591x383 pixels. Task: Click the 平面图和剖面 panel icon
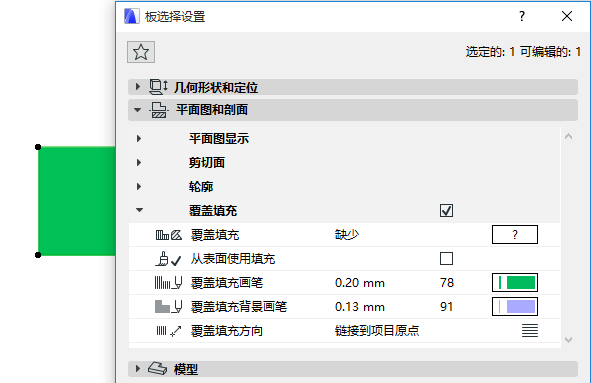[159, 110]
